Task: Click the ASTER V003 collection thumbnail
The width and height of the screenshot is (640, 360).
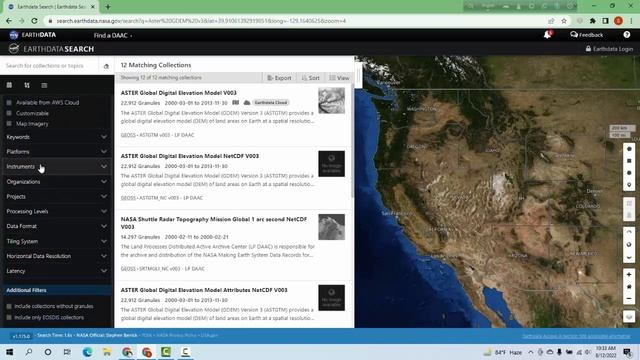Action: point(331,100)
